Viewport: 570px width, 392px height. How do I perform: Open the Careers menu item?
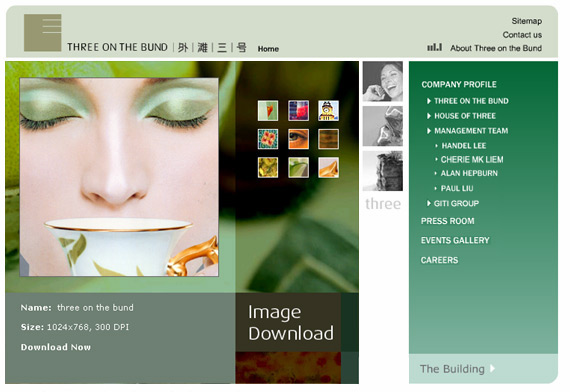[x=439, y=260]
